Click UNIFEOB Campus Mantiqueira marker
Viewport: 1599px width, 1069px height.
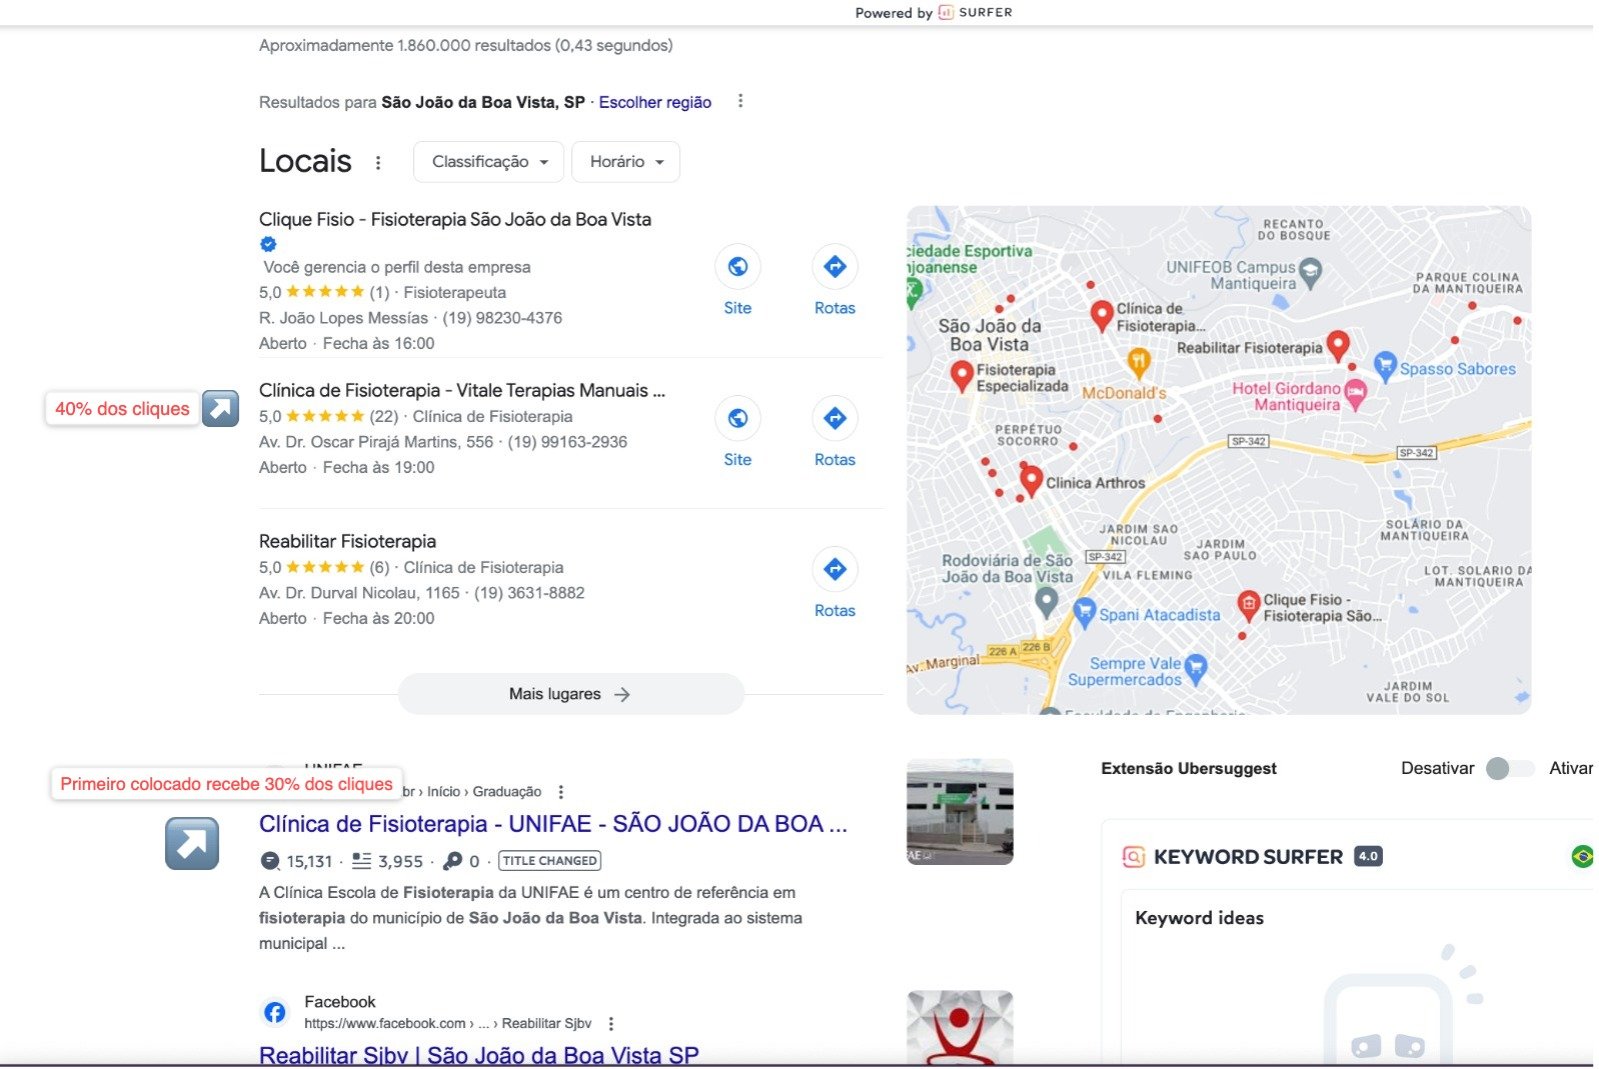click(1310, 272)
